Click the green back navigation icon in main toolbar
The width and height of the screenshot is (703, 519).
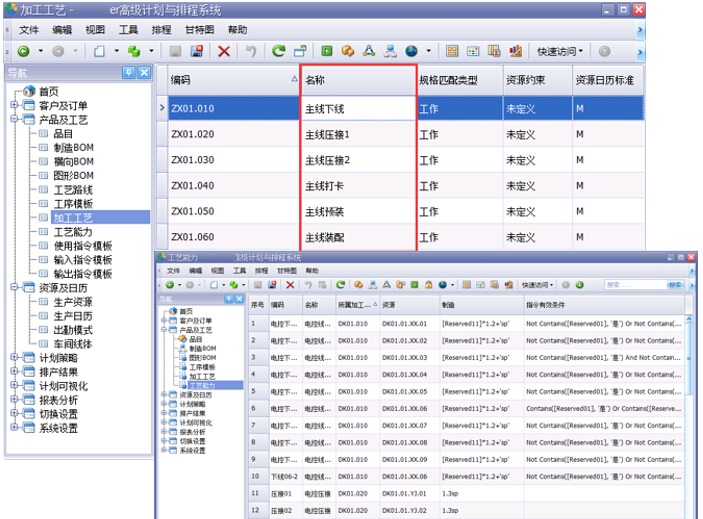tap(23, 52)
